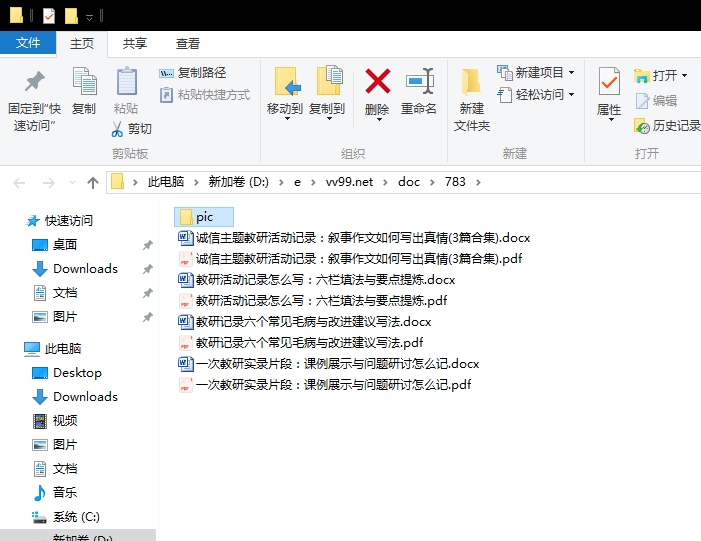Expand the chevron after 783 breadcrumb
Image resolution: width=701 pixels, height=541 pixels.
[478, 182]
